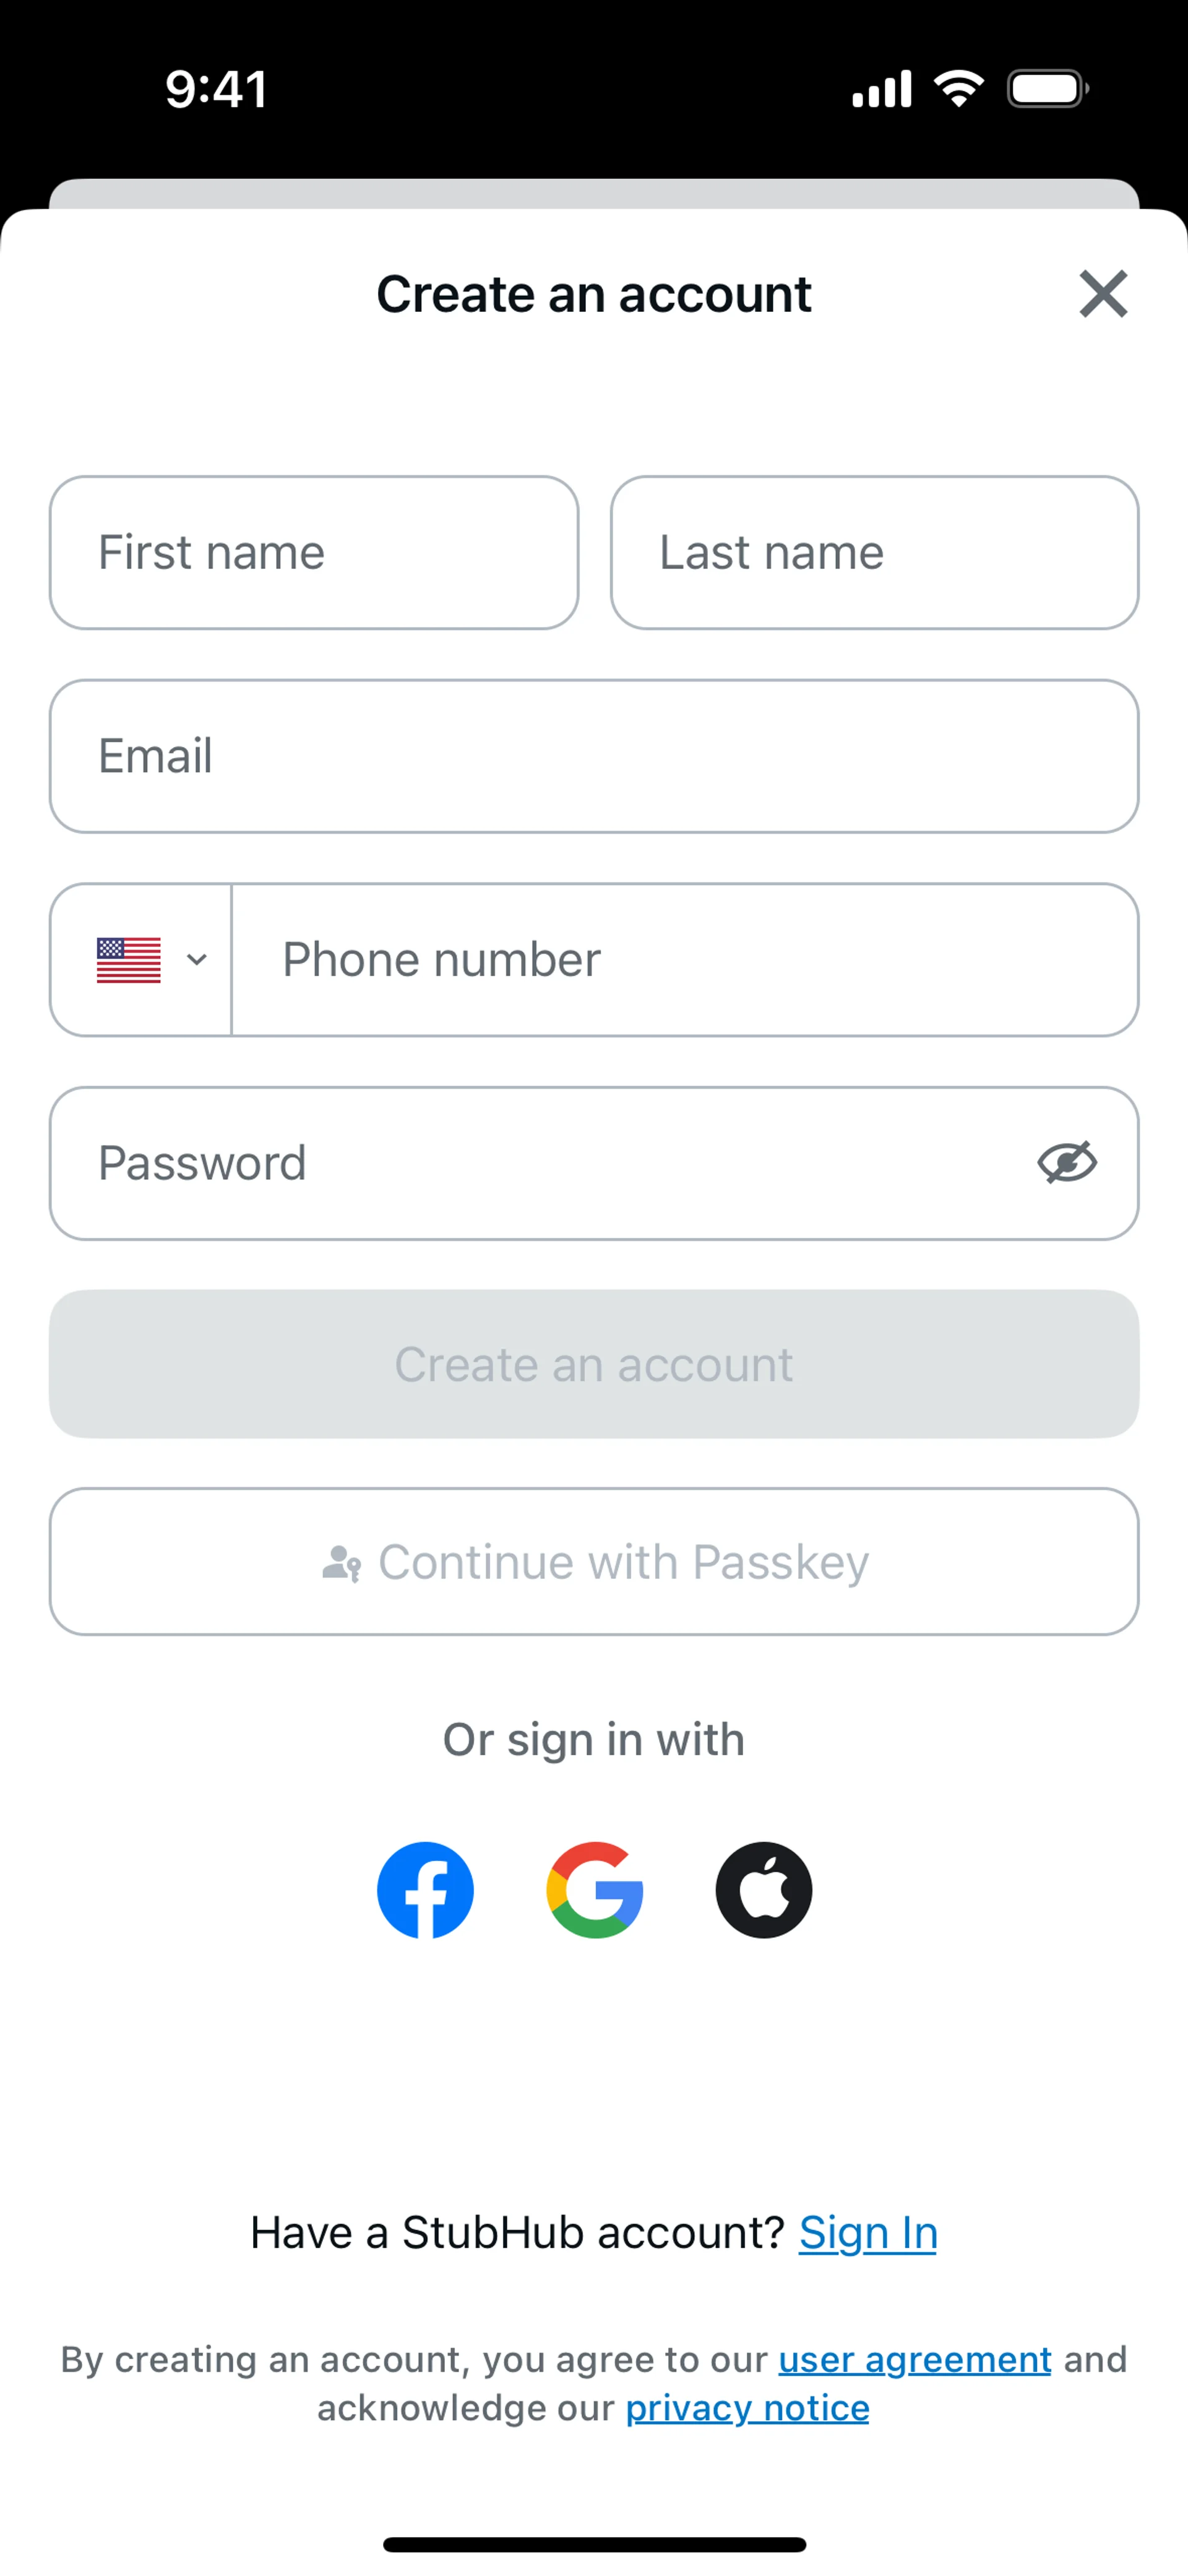Tap the Facebook sign-in icon
This screenshot has height=2576, width=1188.
(425, 1889)
